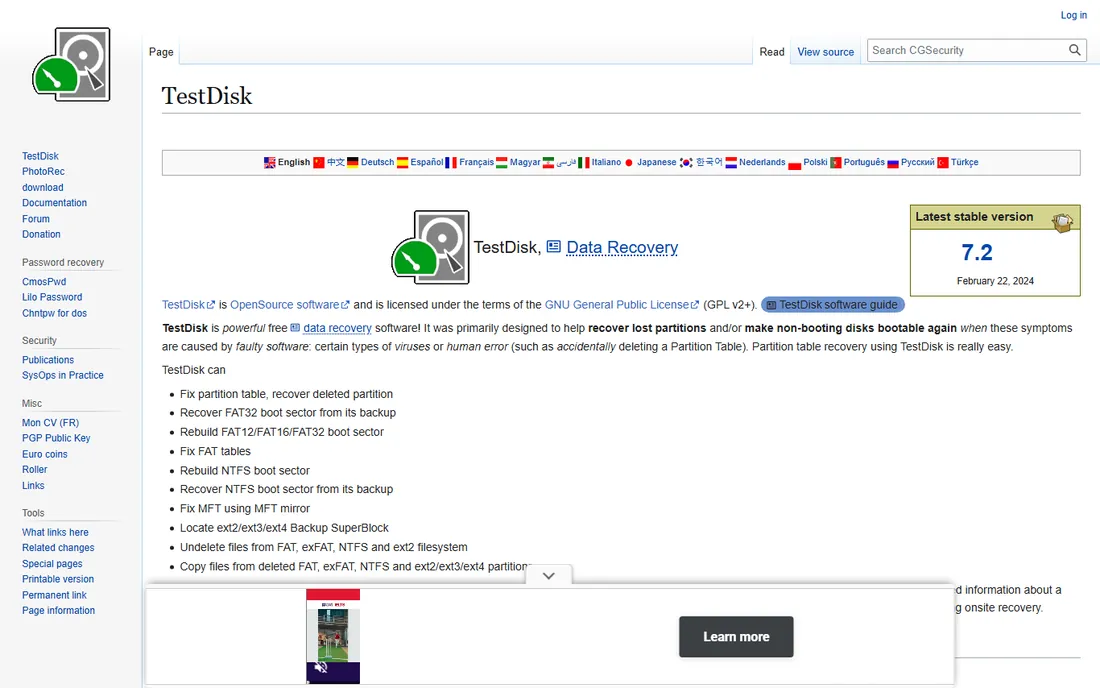Click the page icon before Data Recovery heading
Viewport: 1100px width, 688px height.
[554, 246]
